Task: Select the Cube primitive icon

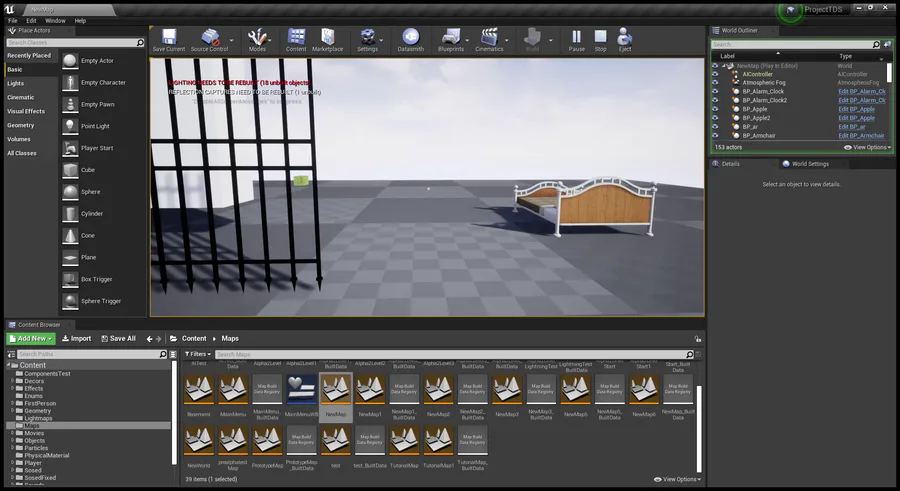Action: click(70, 170)
